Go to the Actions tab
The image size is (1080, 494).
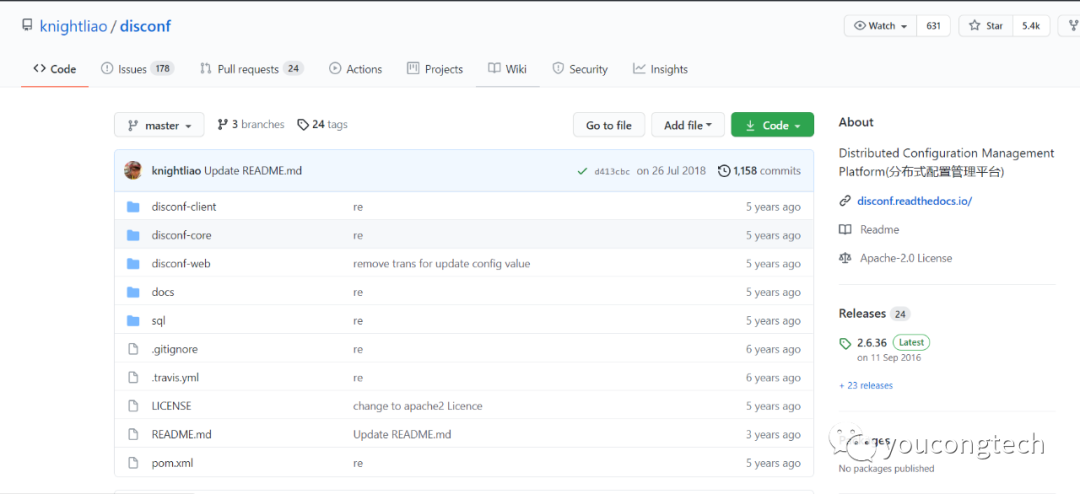click(x=355, y=69)
